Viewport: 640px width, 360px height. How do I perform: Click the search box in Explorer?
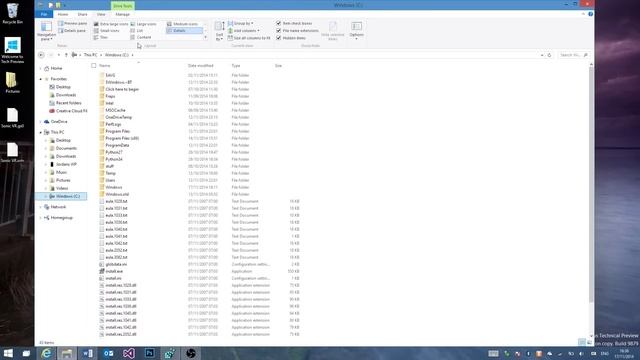(573, 55)
